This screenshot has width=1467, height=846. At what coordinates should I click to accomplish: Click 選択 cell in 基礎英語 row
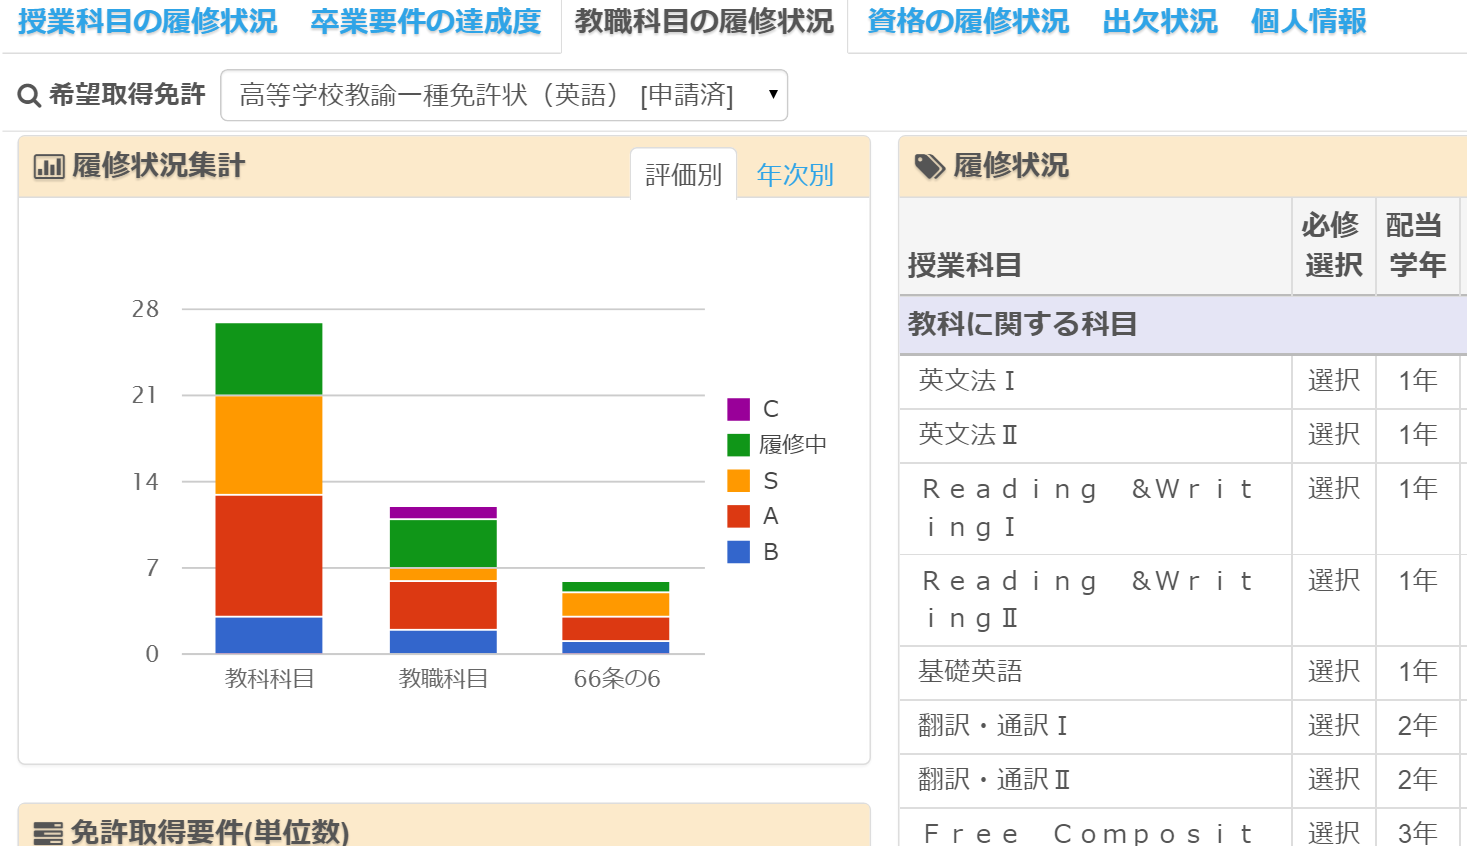click(1334, 672)
